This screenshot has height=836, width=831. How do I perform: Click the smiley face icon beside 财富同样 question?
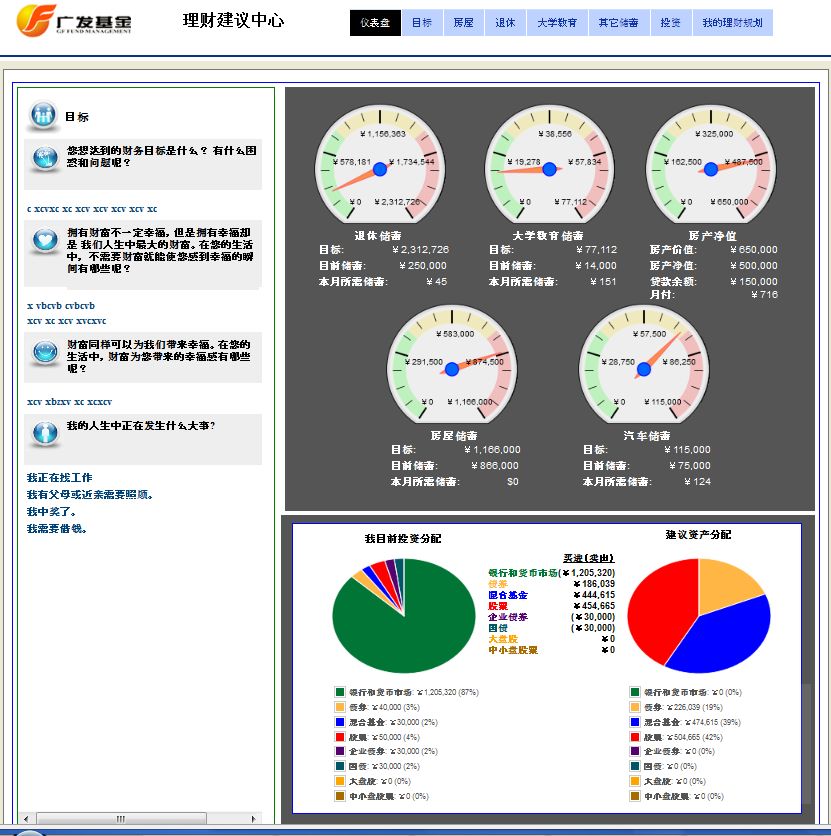tap(45, 352)
